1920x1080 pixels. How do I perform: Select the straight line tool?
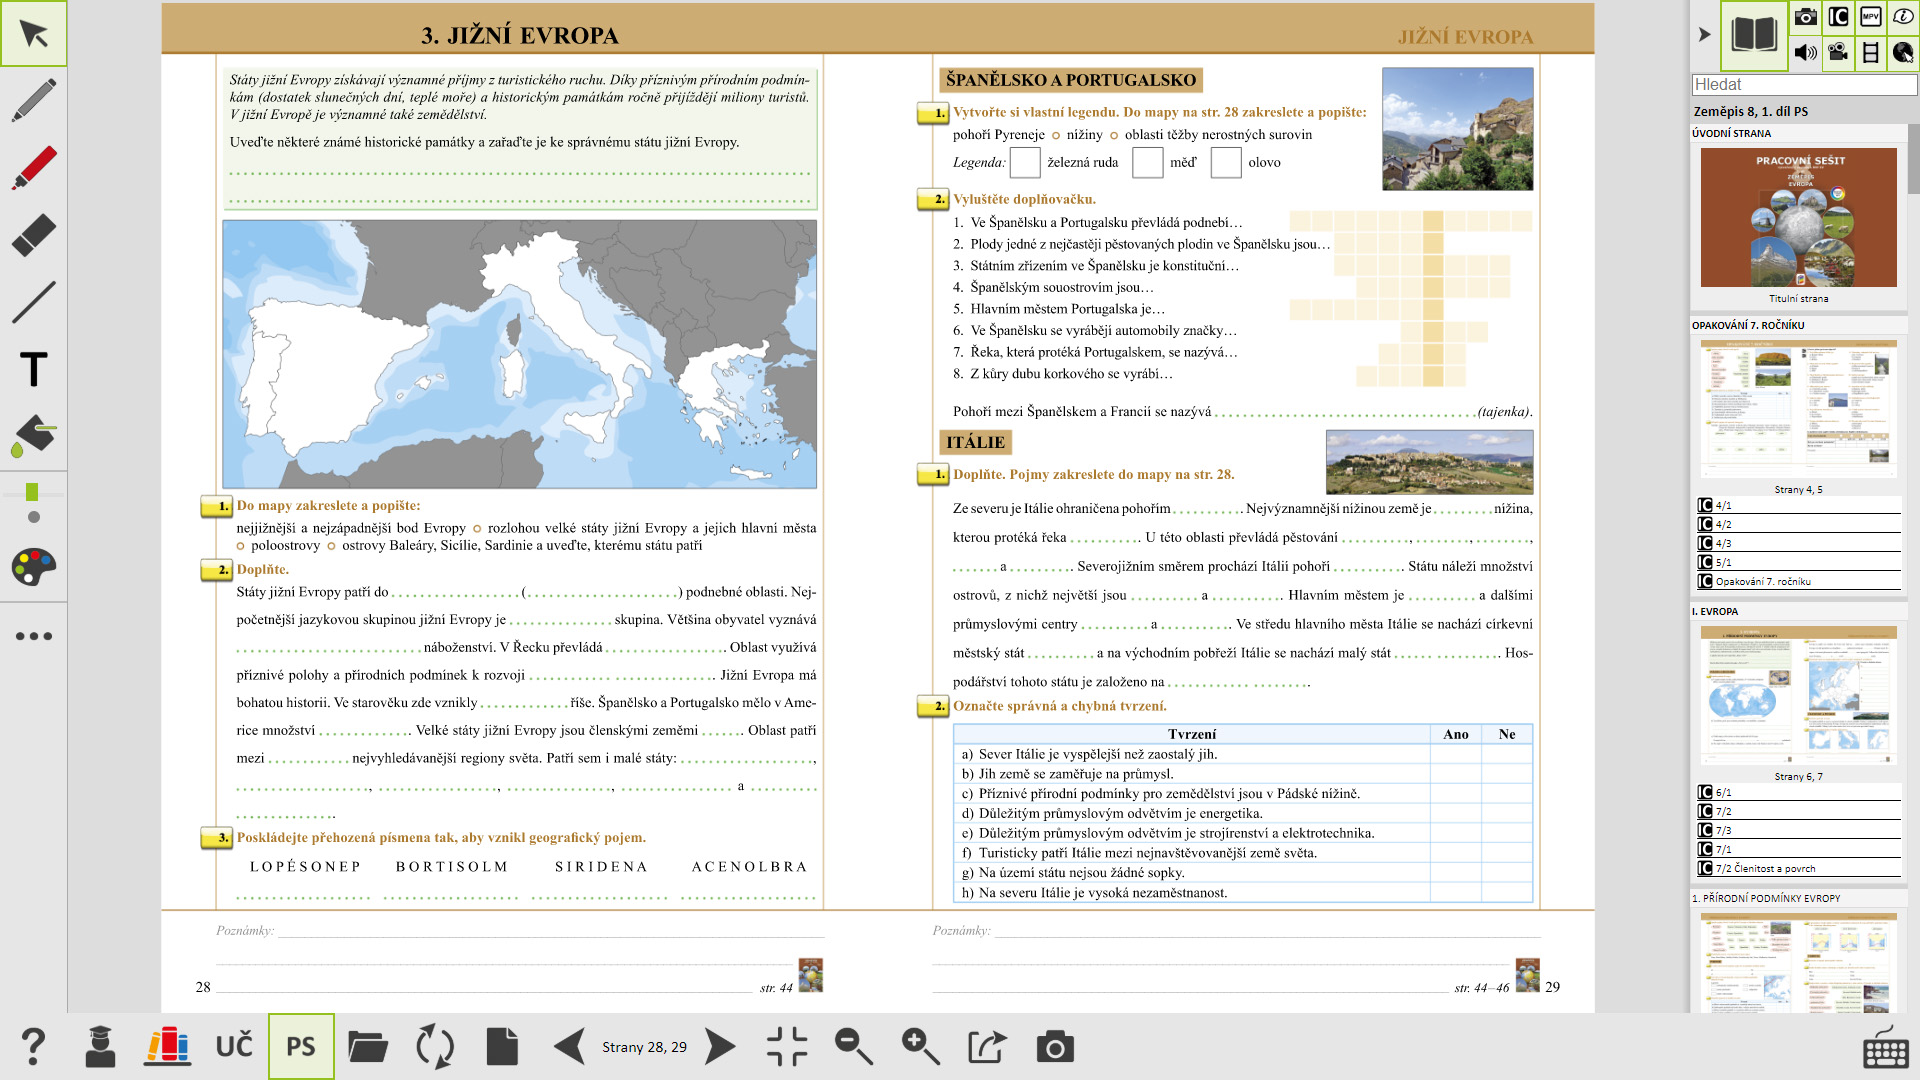tap(34, 302)
